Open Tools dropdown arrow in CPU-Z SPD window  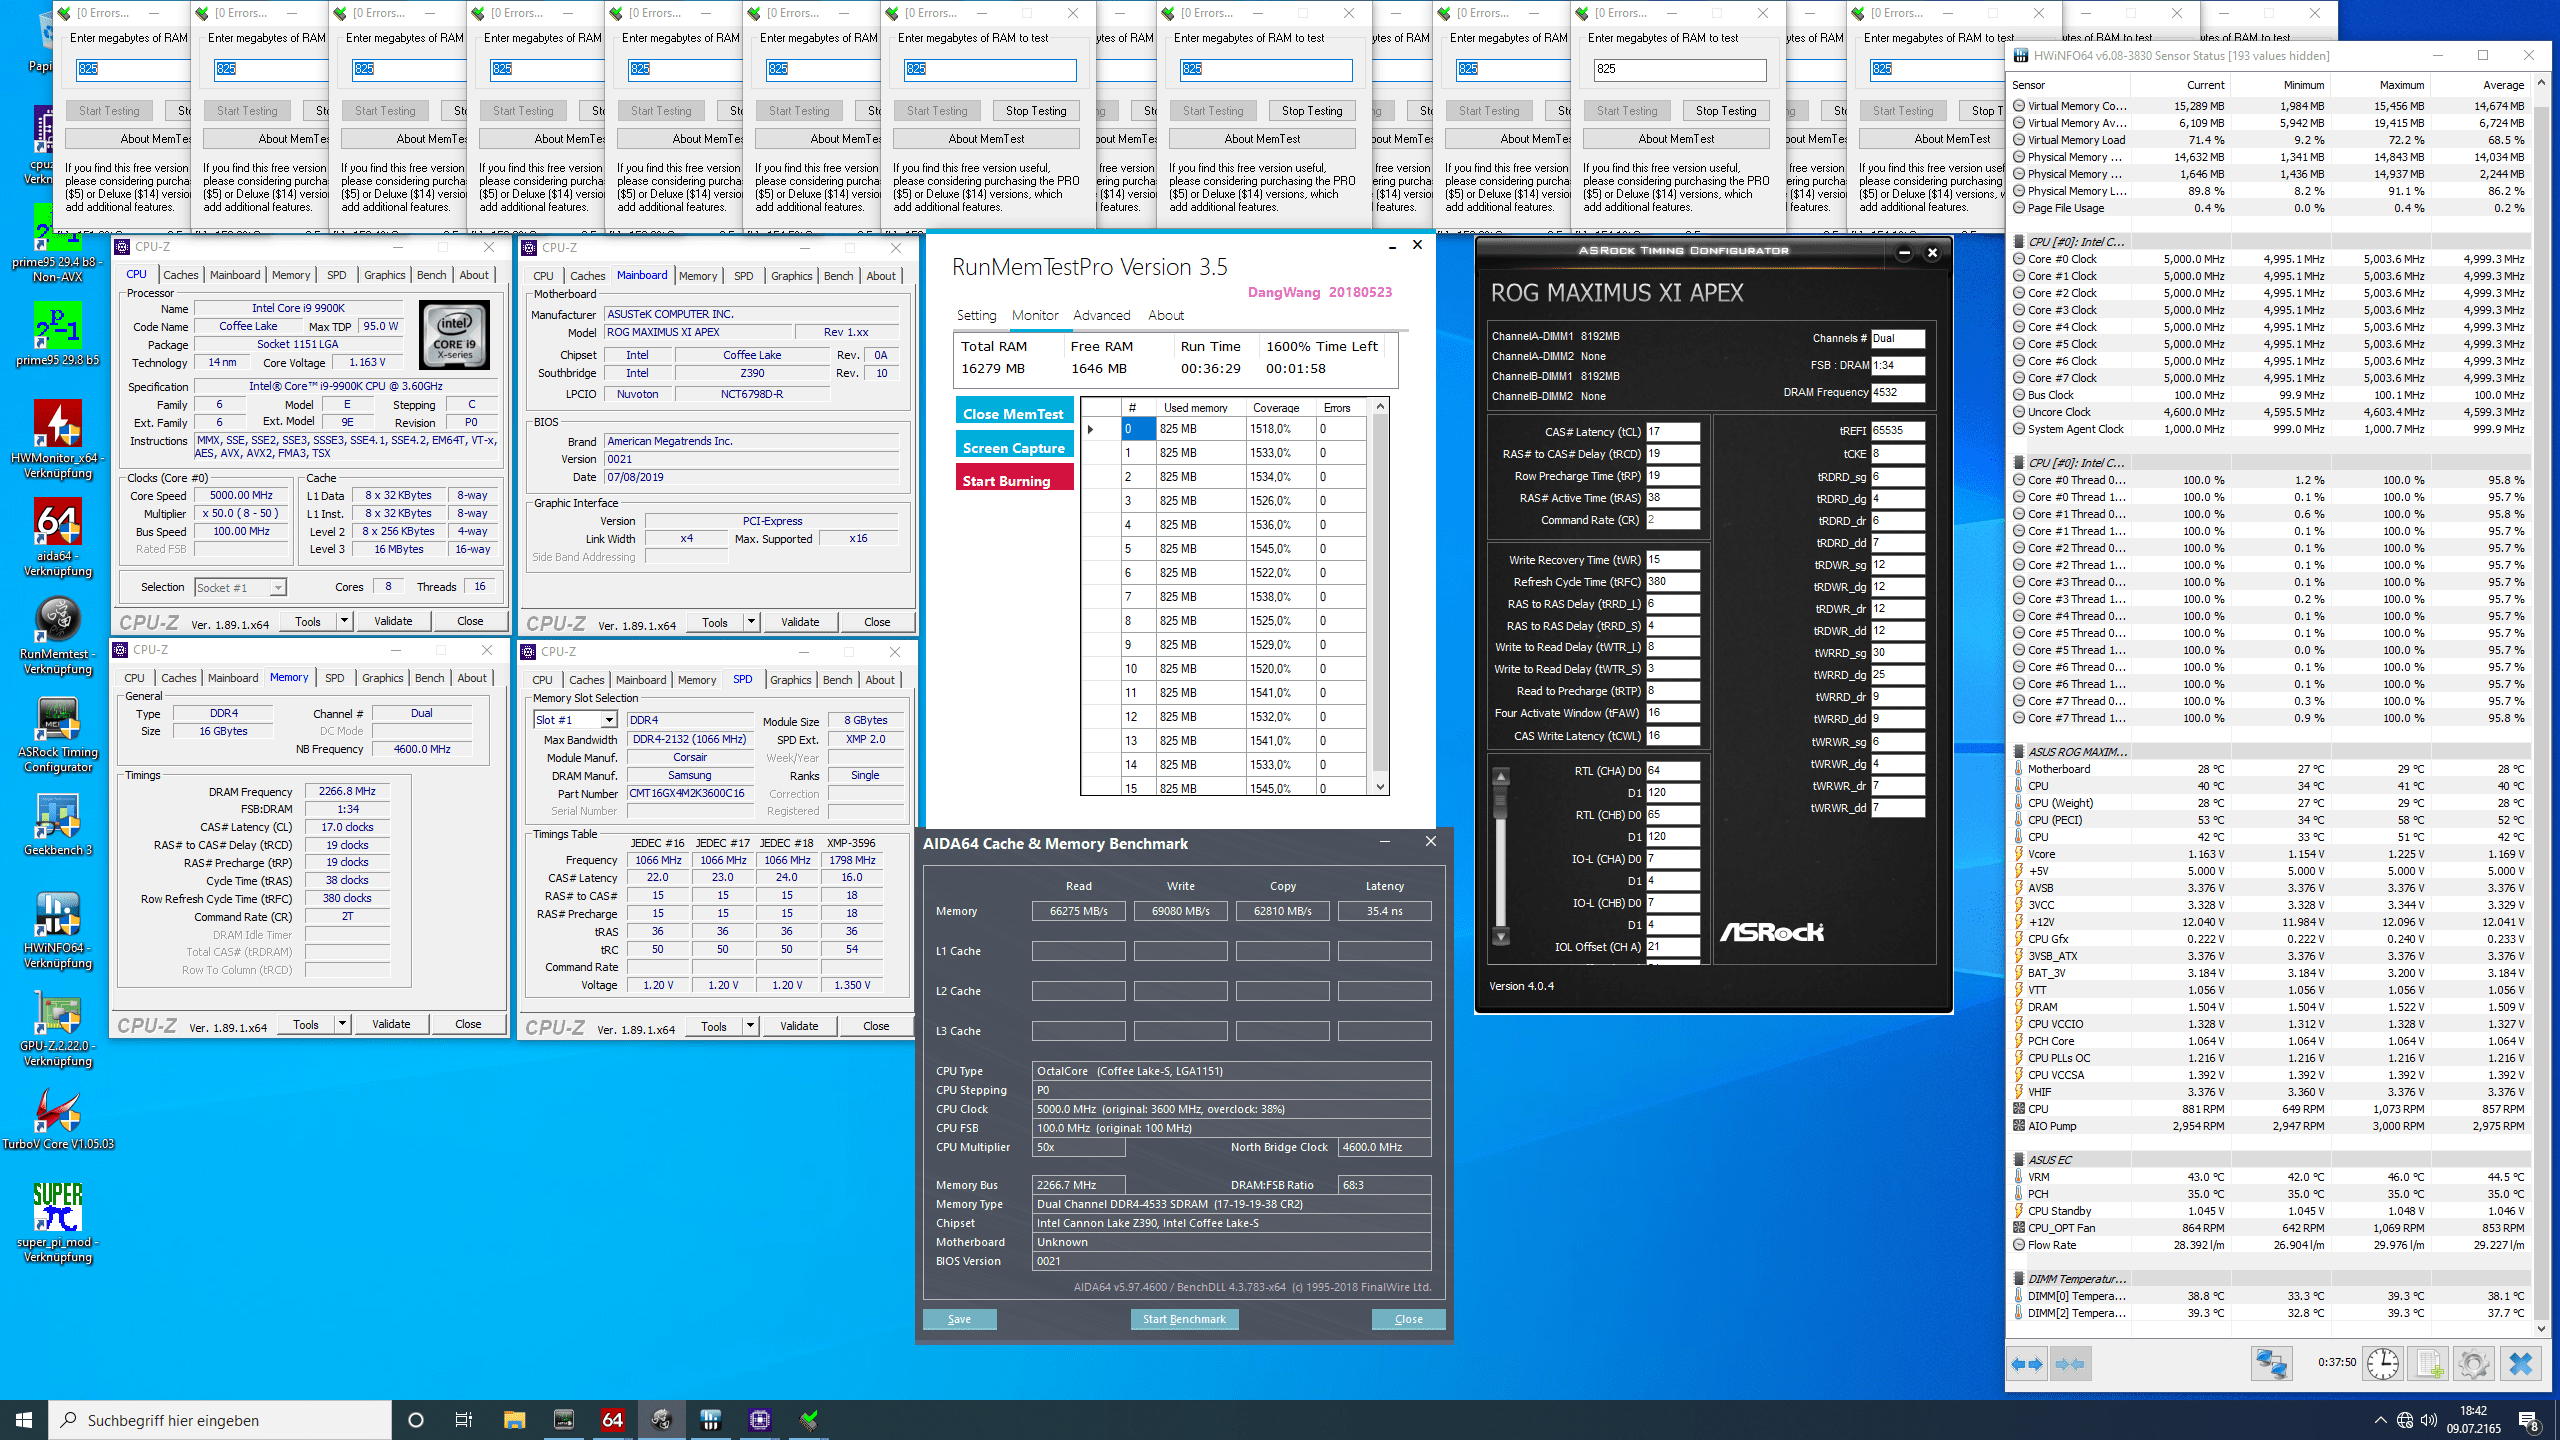750,1026
